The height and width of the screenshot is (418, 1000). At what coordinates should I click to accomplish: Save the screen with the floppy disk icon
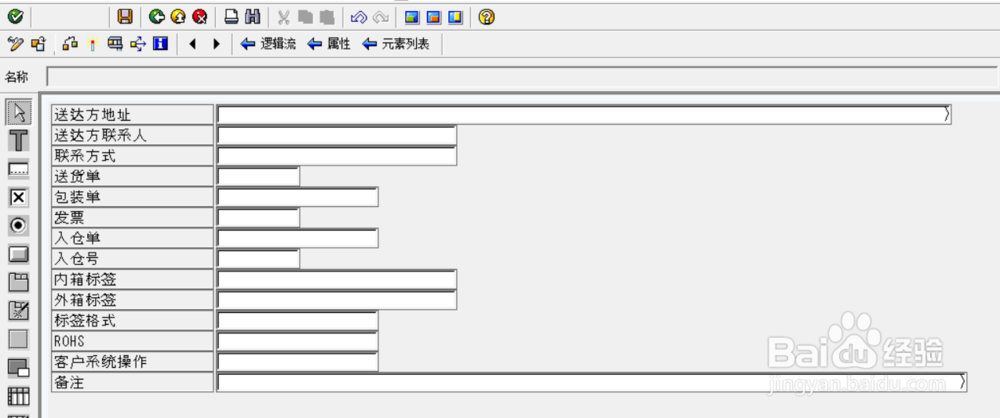[x=126, y=17]
